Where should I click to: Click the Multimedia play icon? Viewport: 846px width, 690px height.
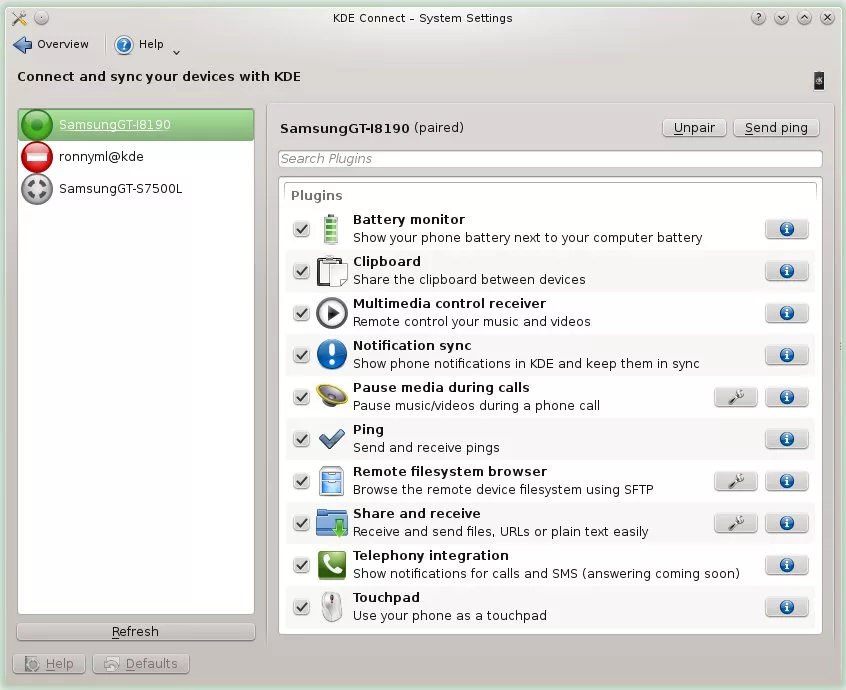[331, 313]
